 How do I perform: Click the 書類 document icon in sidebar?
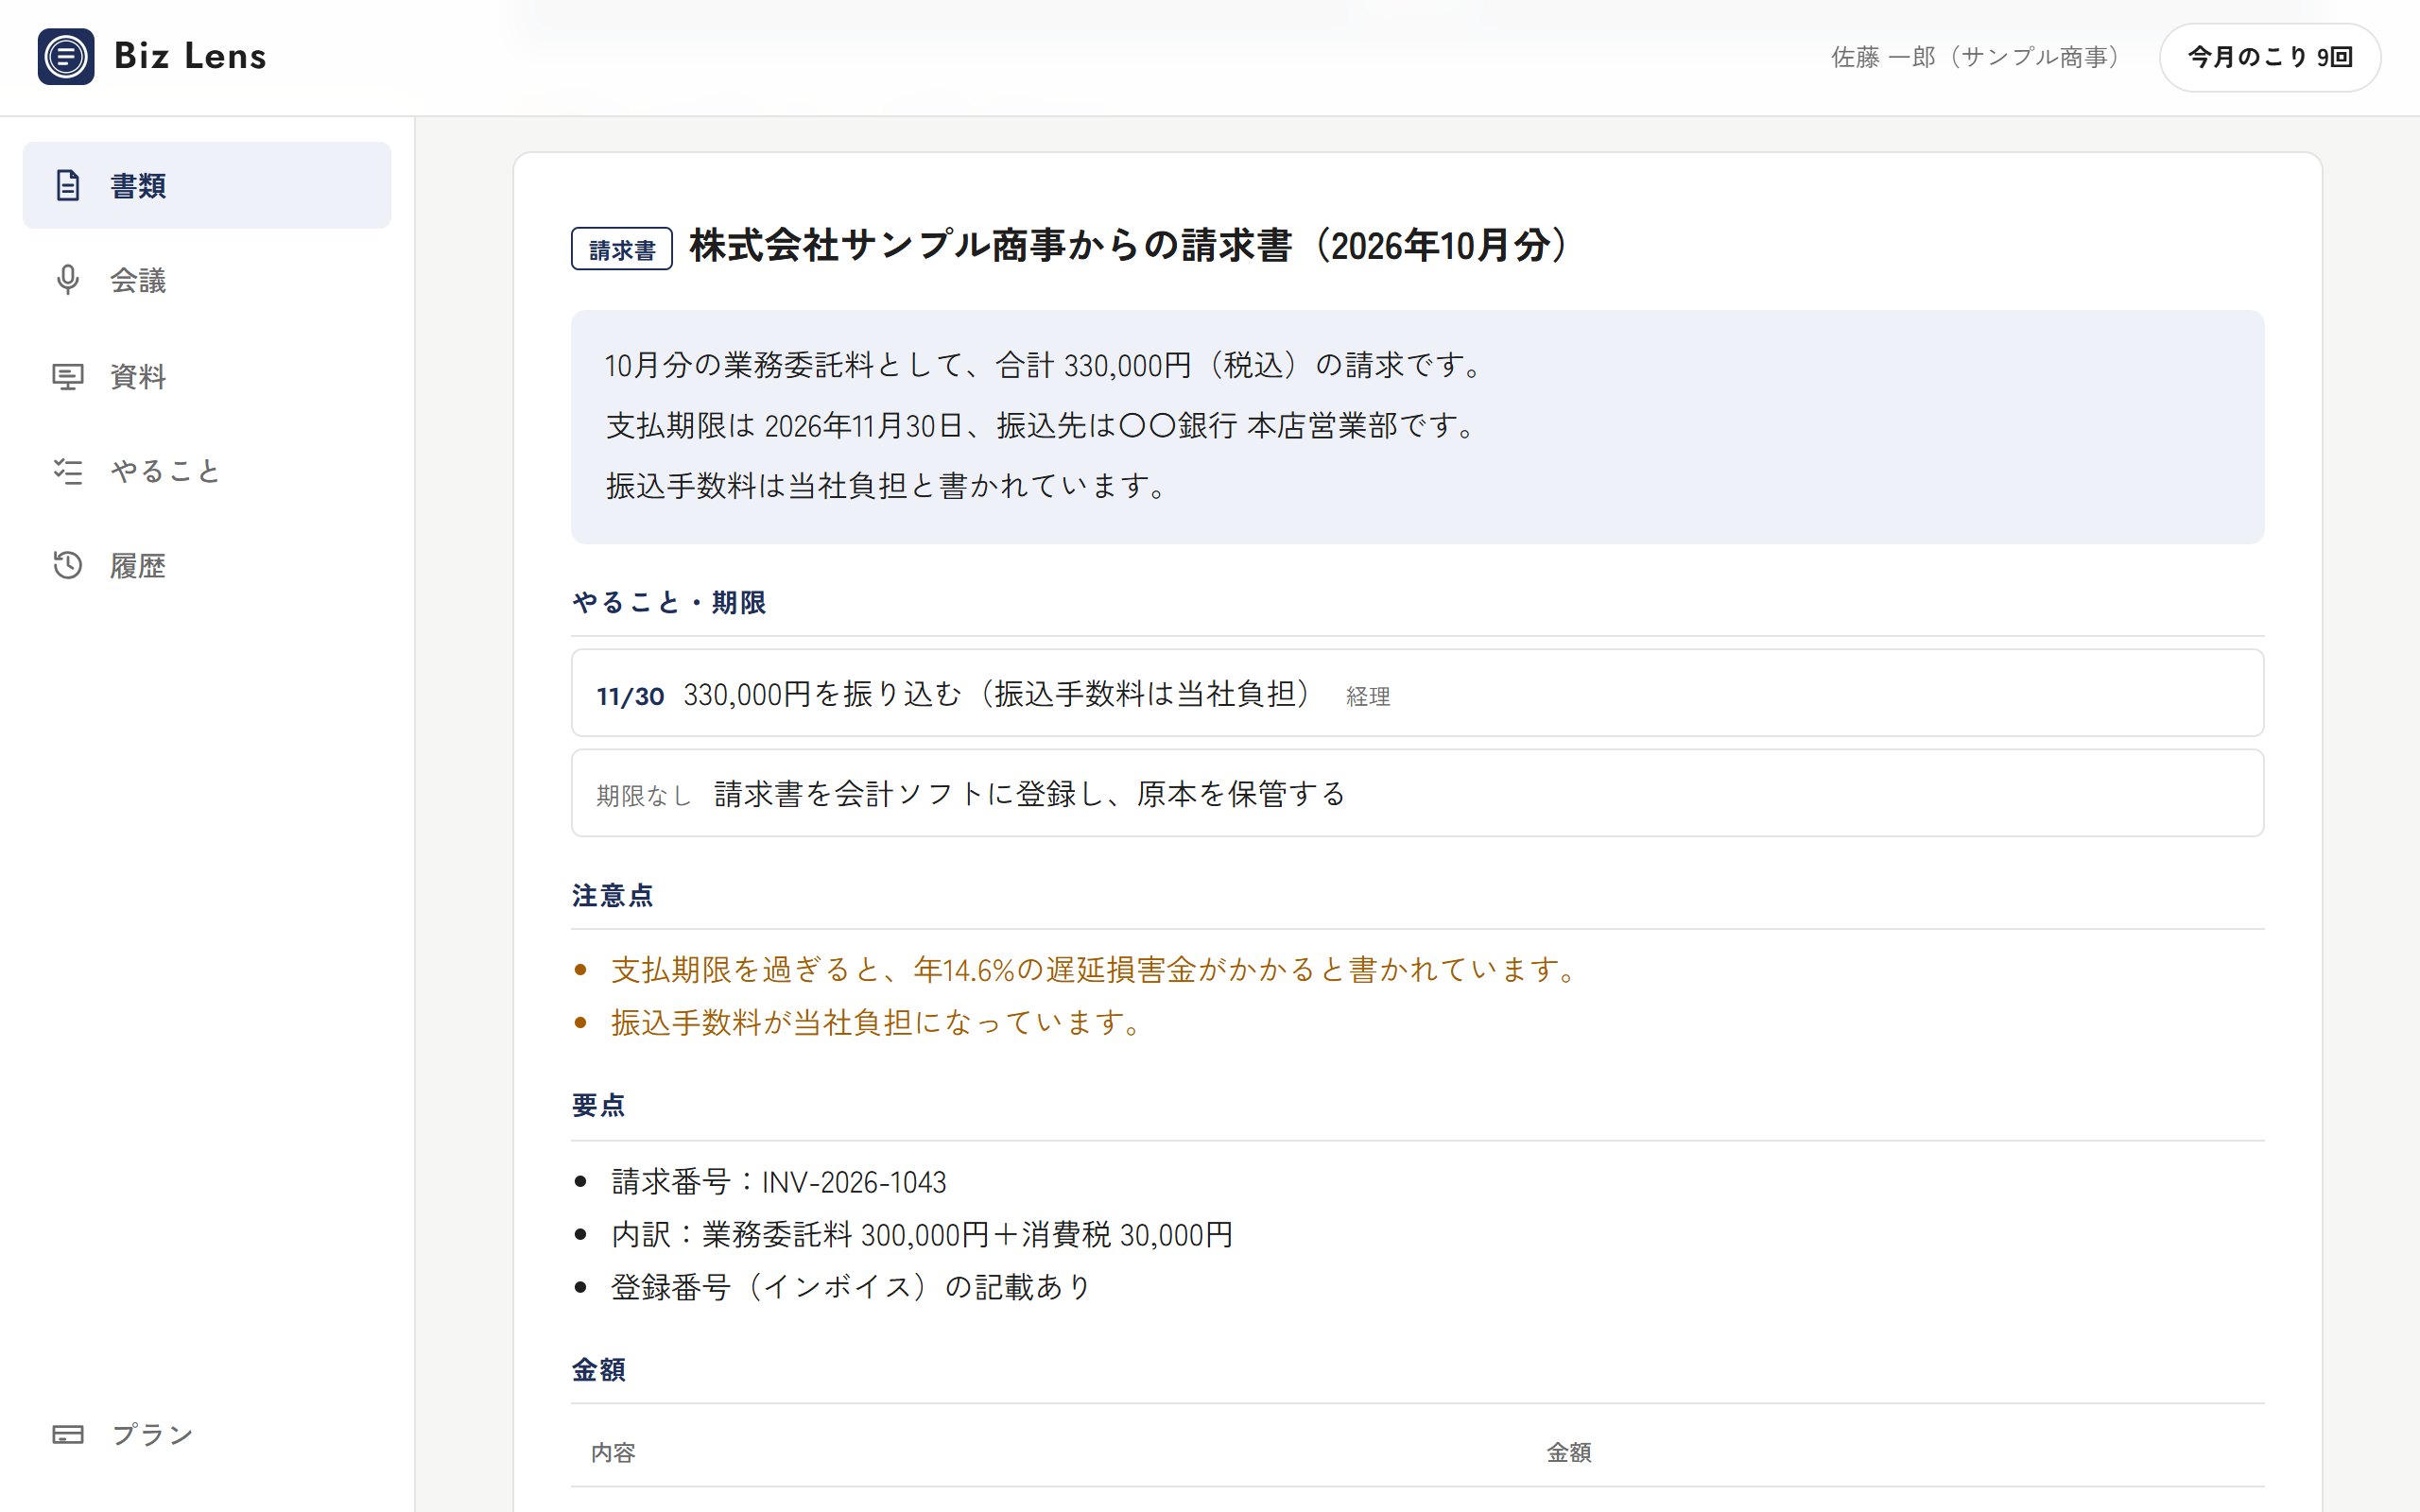(68, 185)
